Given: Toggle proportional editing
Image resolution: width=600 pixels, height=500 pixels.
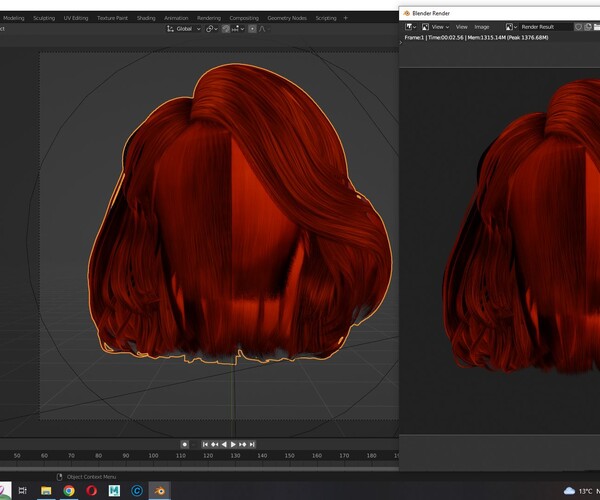Looking at the screenshot, I should point(252,29).
